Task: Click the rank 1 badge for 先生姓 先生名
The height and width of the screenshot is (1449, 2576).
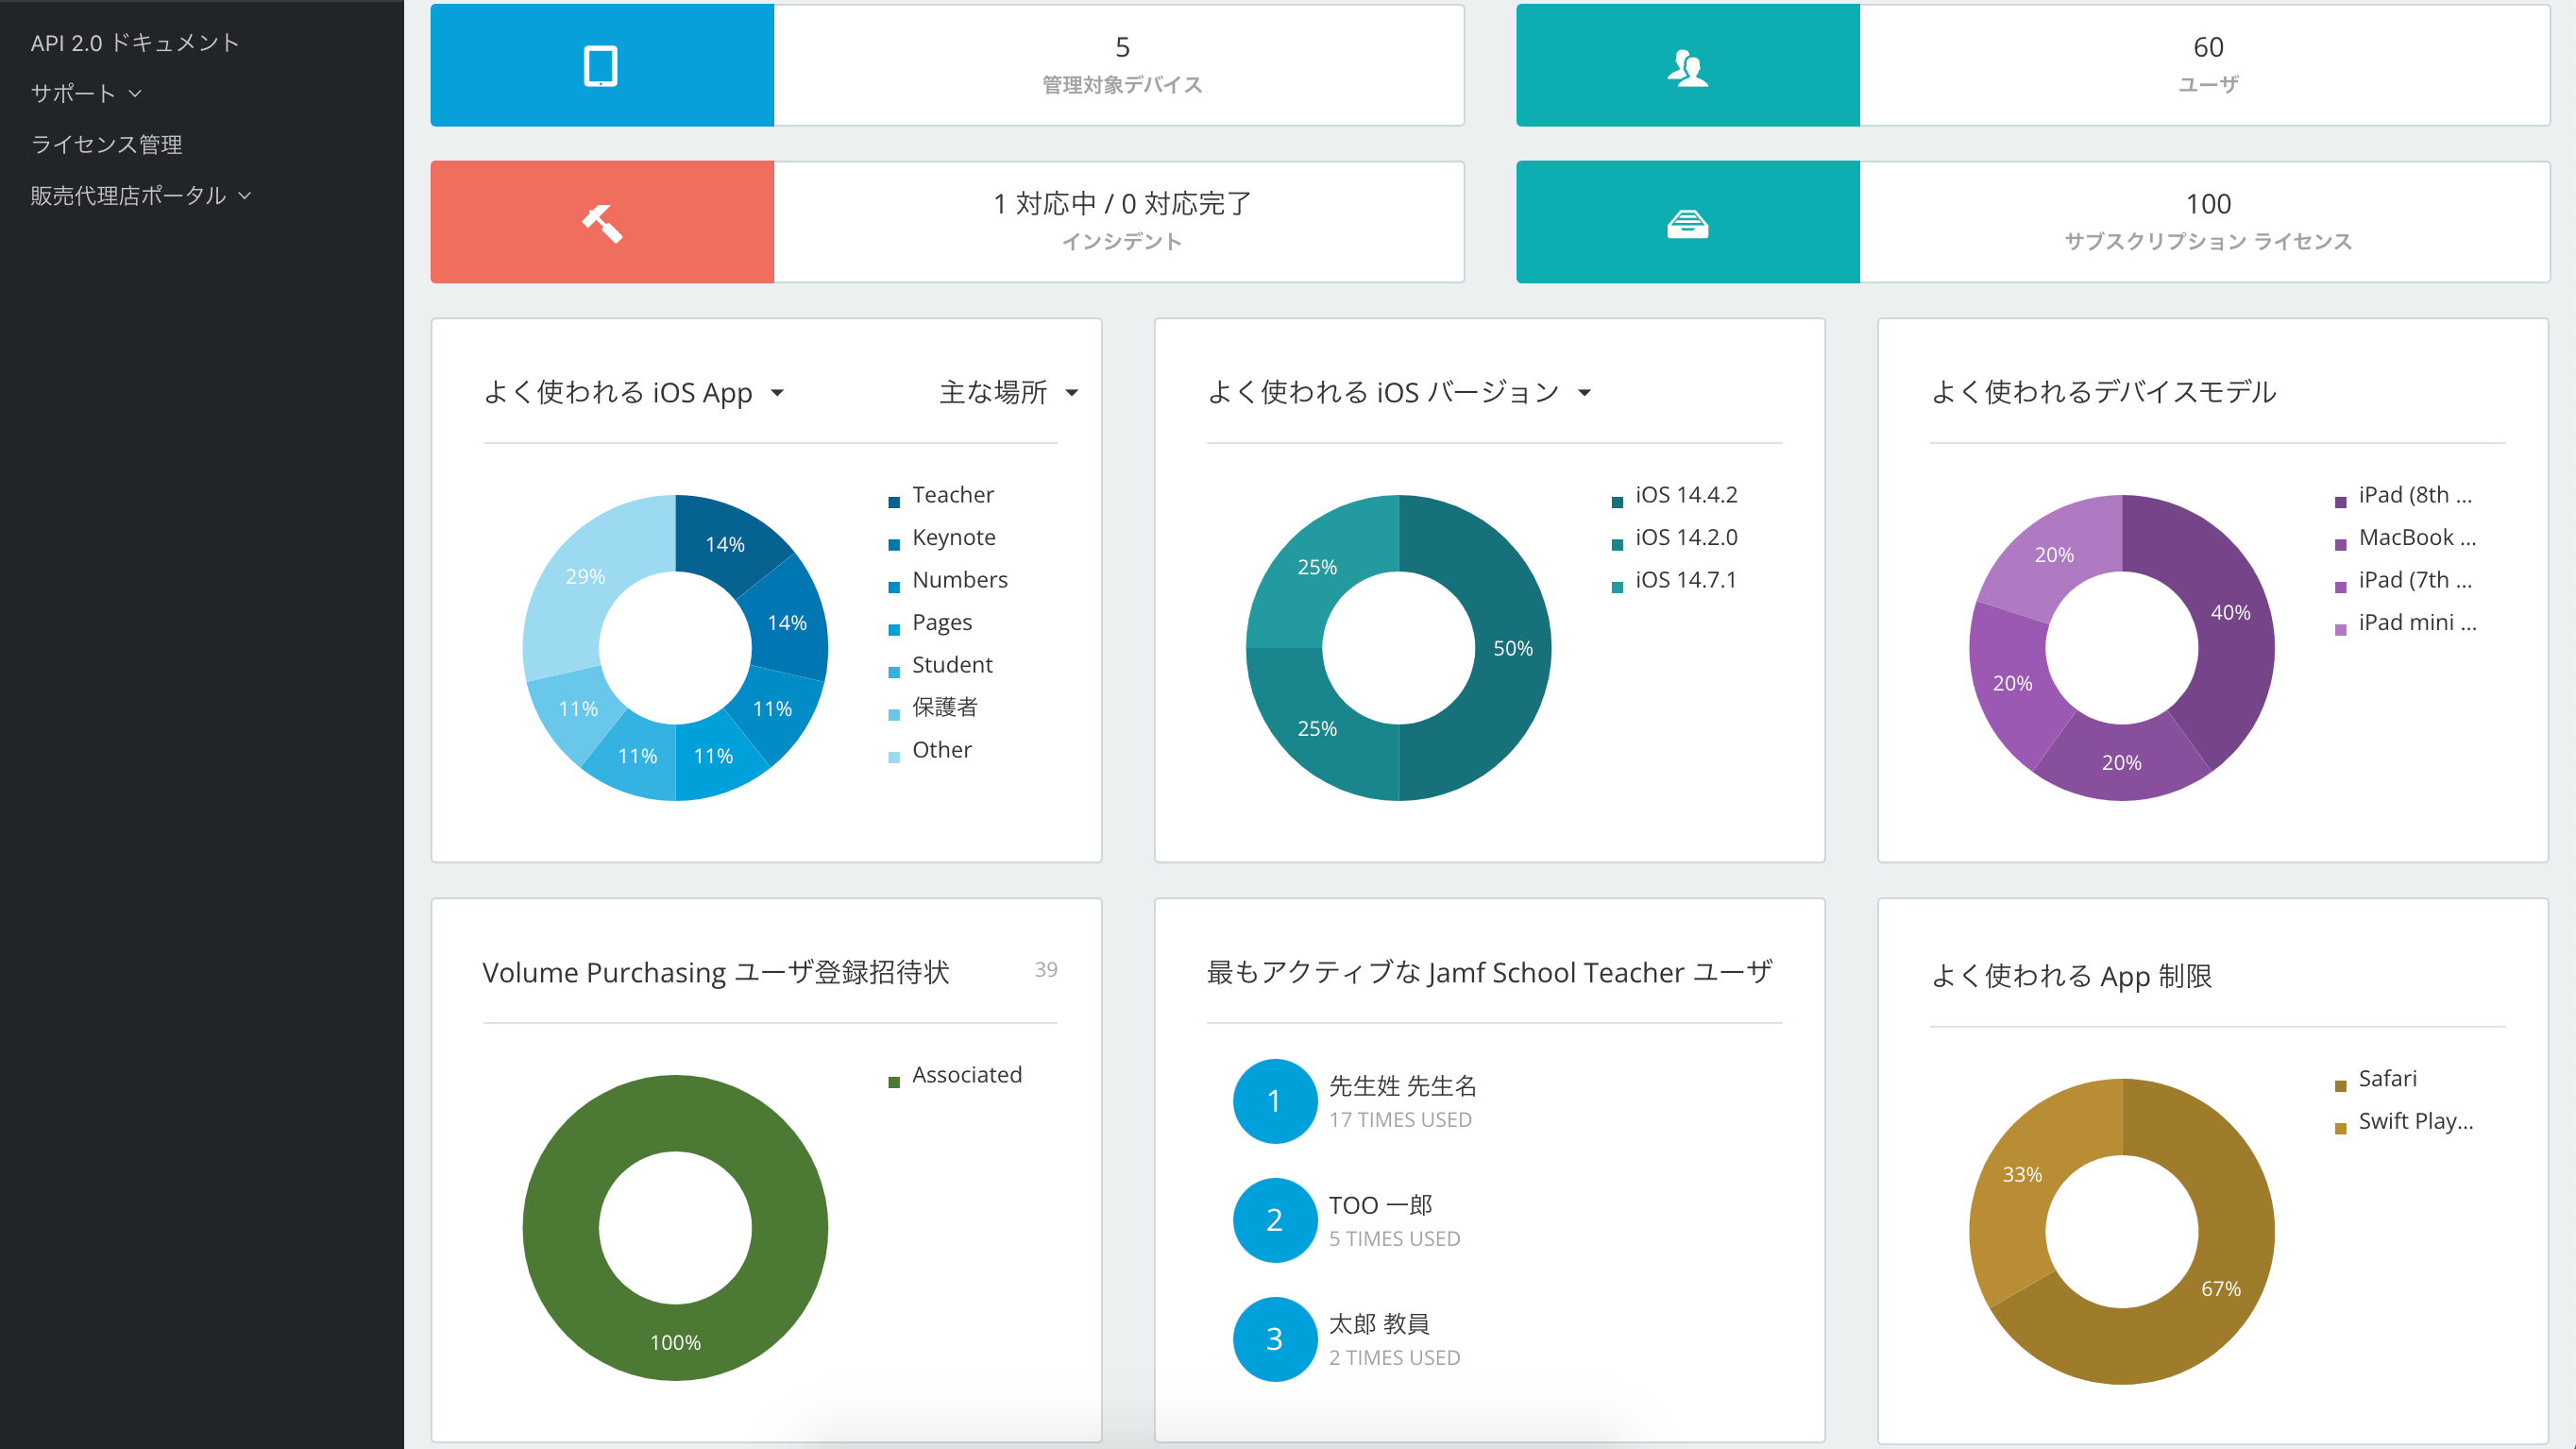Action: (1274, 1100)
